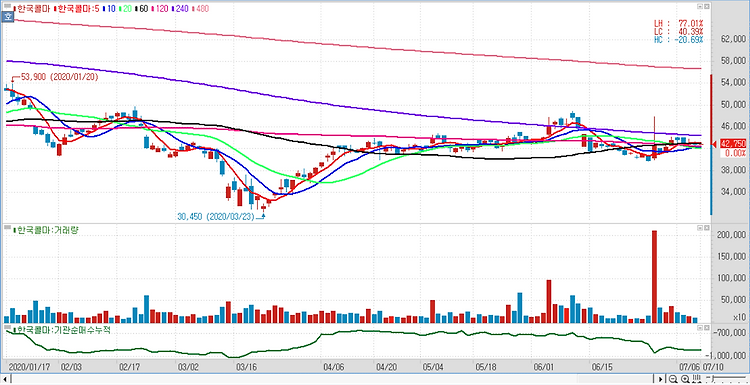
Task: Click the 150,000 volume axis label
Action: pos(730,257)
